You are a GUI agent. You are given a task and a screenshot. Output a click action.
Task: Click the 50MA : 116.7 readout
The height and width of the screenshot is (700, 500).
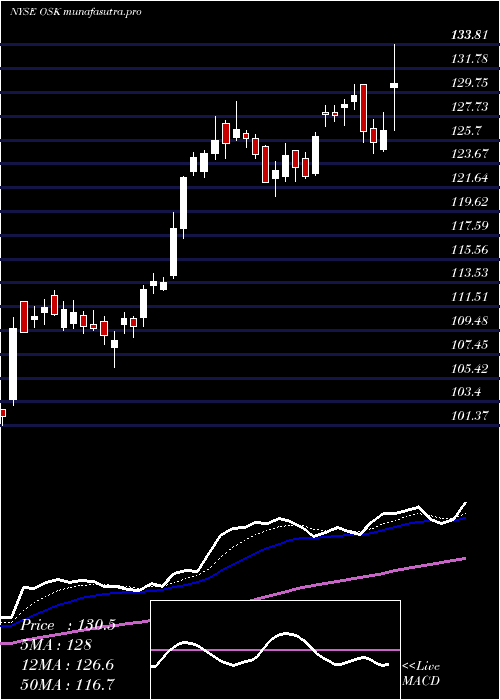point(67,684)
